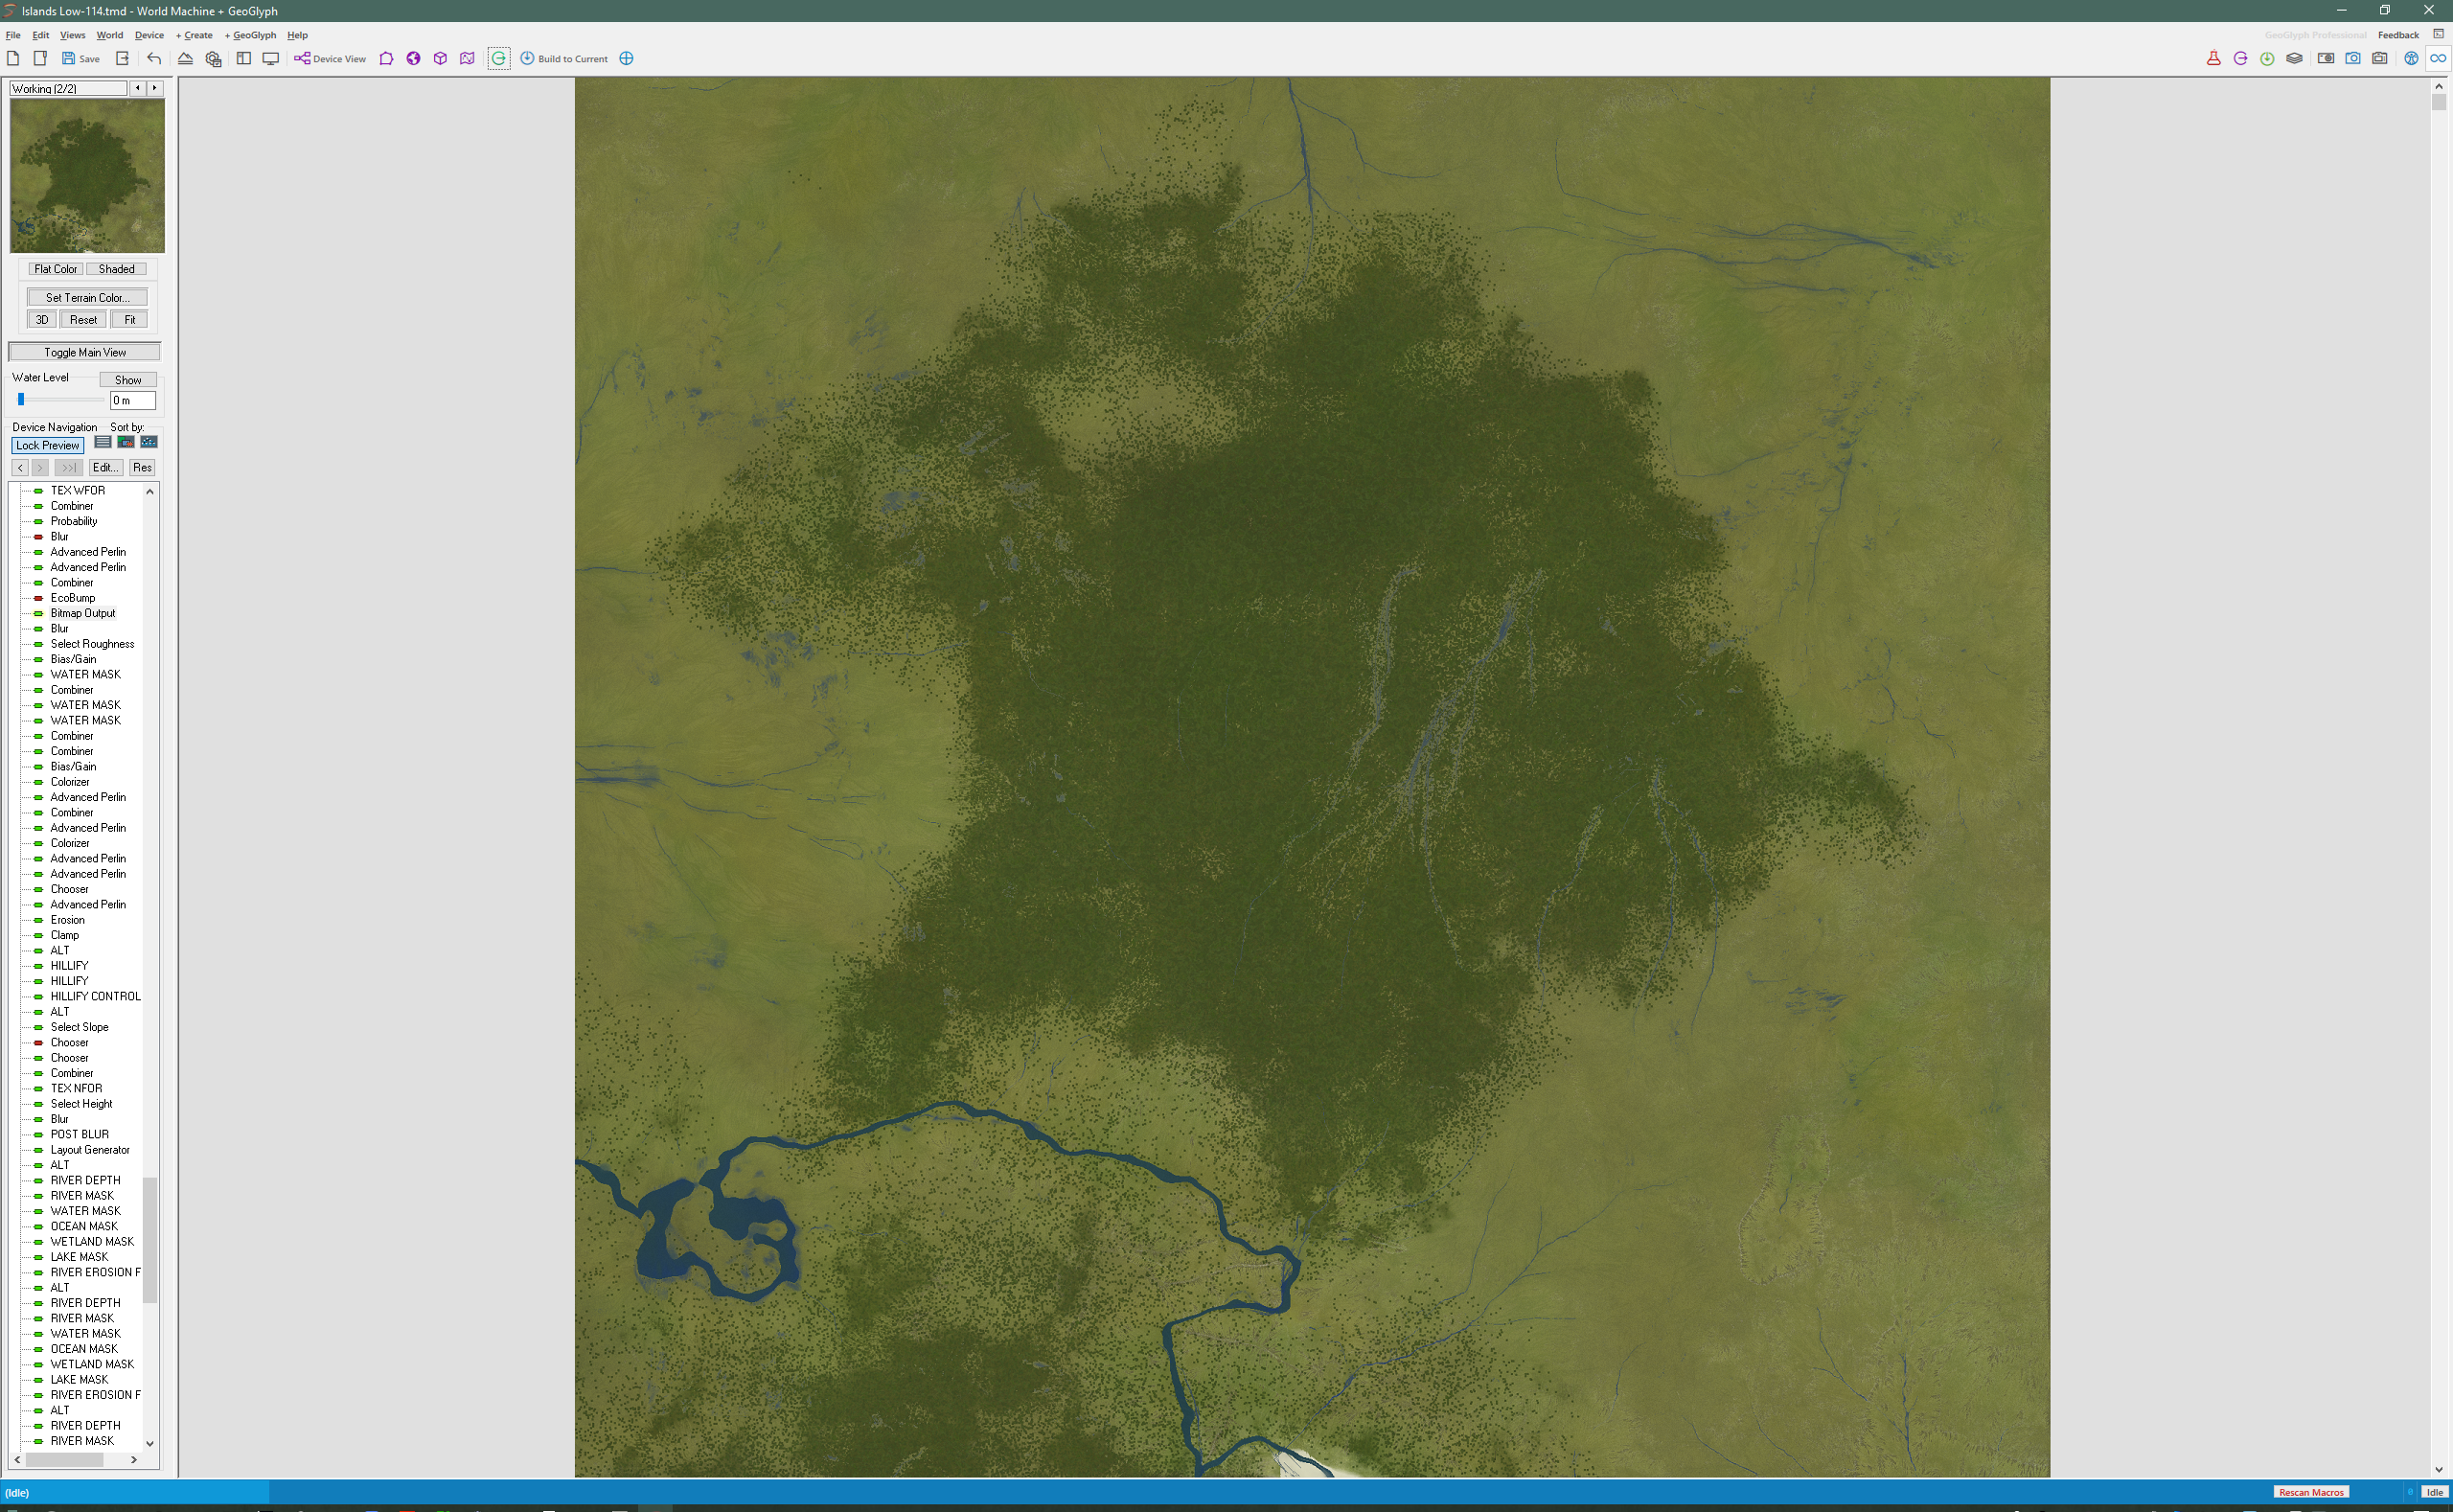Click the blue camera icon
Screen dimensions: 2453x1512
[x=2353, y=58]
